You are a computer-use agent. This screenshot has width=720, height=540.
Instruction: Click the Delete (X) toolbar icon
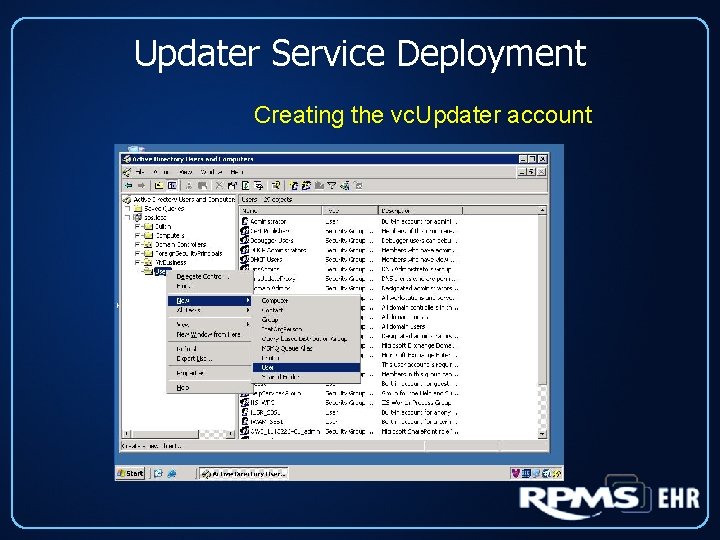(x=219, y=186)
